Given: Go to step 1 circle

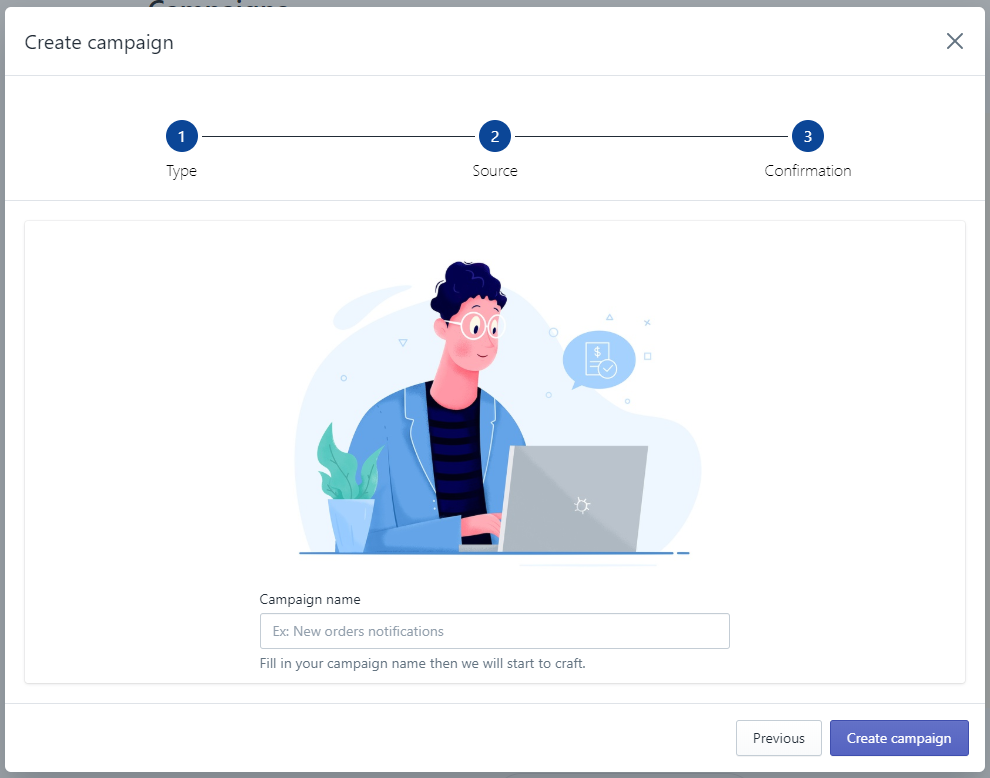Looking at the screenshot, I should [x=182, y=136].
